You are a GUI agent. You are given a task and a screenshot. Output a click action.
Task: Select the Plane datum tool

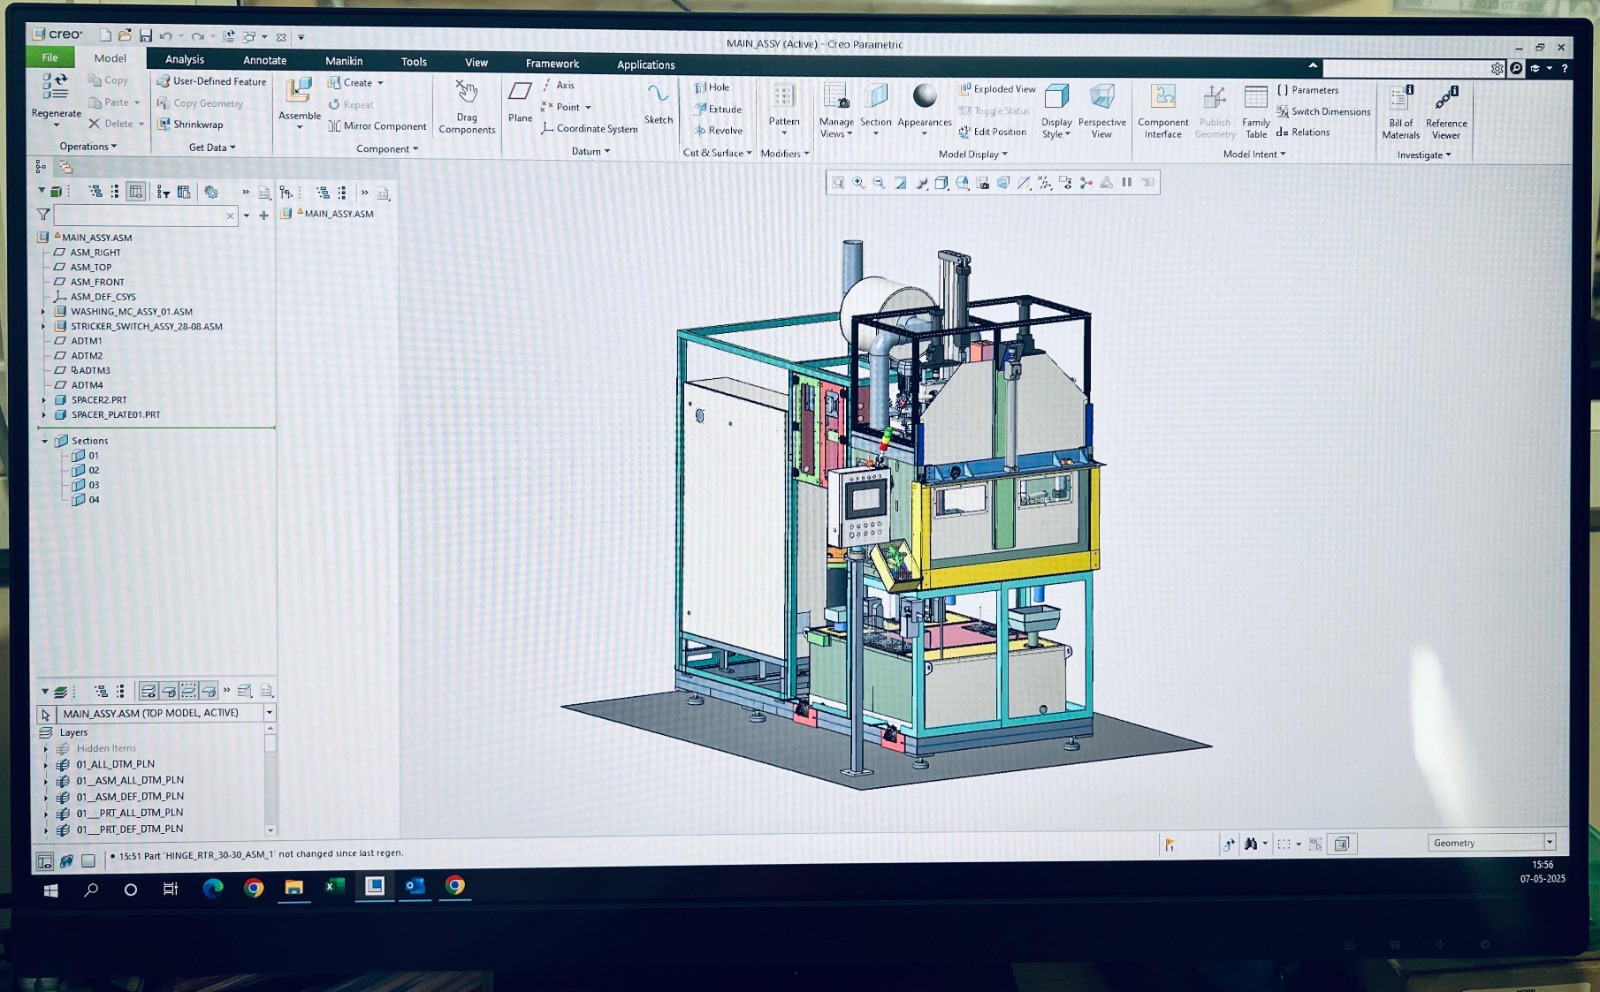[520, 93]
